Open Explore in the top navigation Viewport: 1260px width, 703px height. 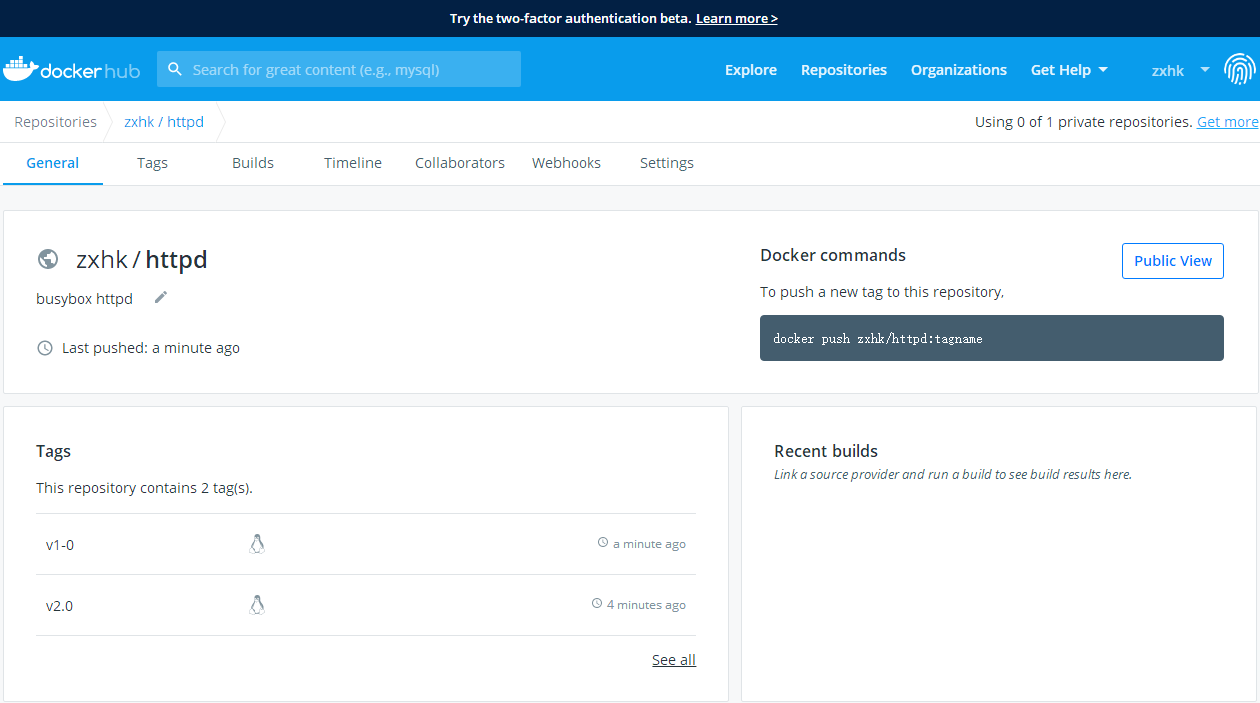click(x=751, y=70)
